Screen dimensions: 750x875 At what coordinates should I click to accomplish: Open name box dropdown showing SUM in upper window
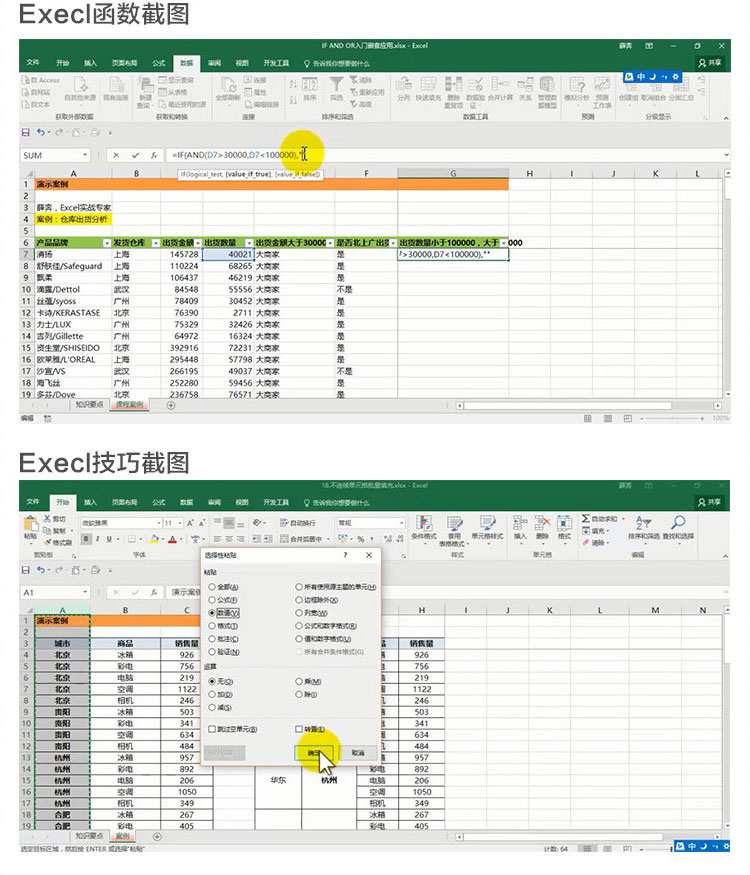(x=85, y=155)
